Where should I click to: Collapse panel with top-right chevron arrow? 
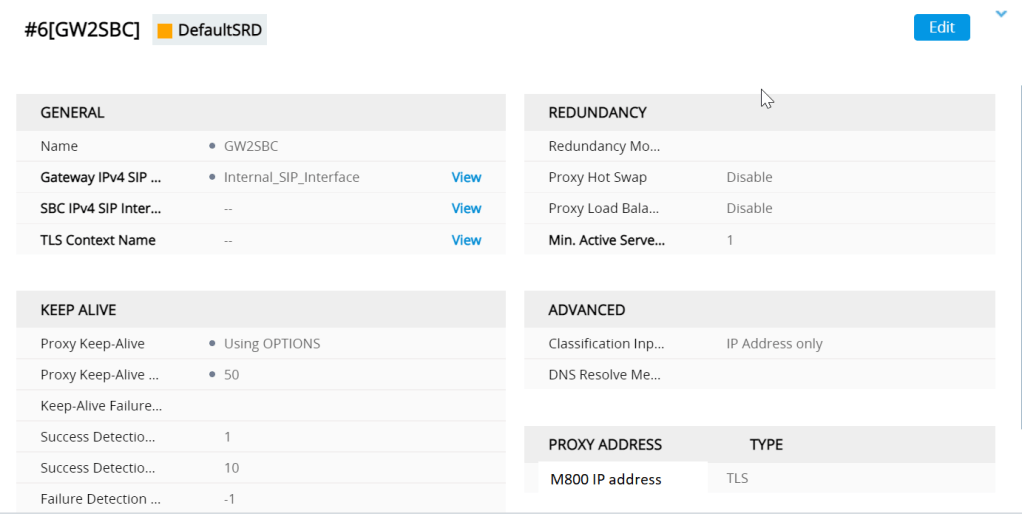[x=1001, y=14]
